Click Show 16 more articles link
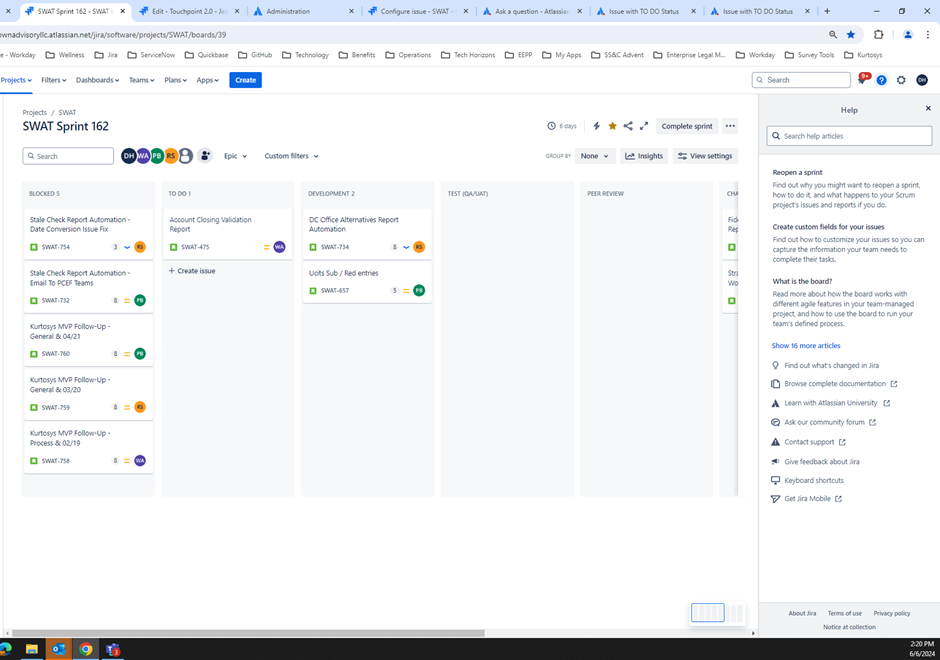 click(x=806, y=346)
